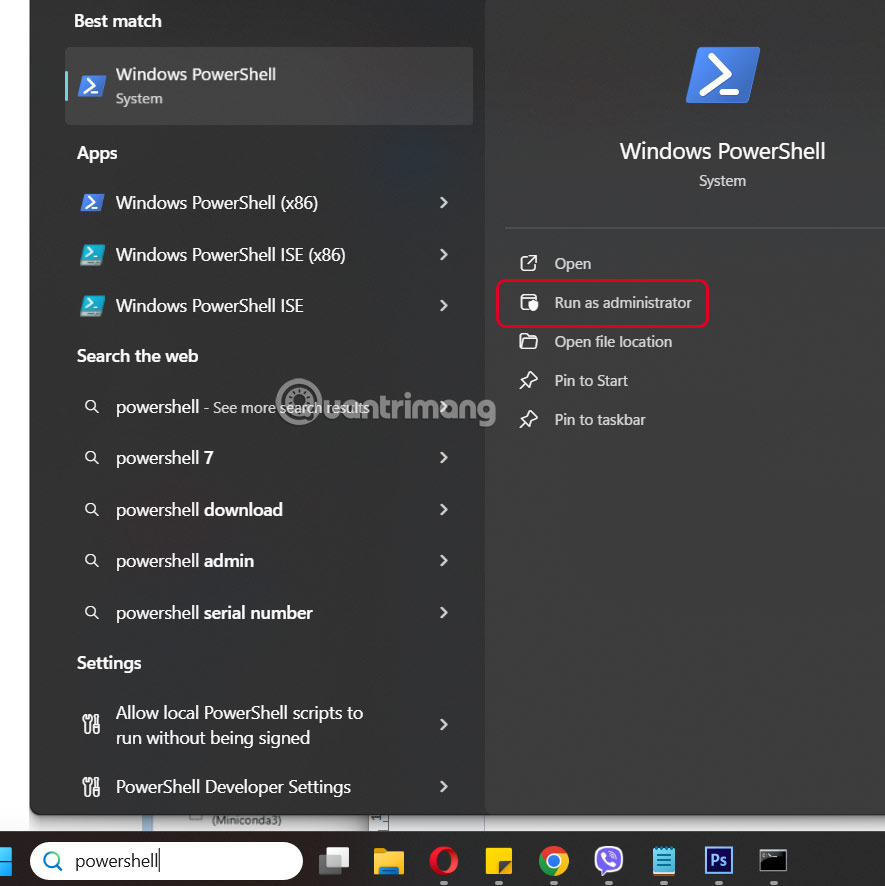The image size is (885, 886).
Task: Open Viber from the taskbar
Action: click(x=608, y=860)
